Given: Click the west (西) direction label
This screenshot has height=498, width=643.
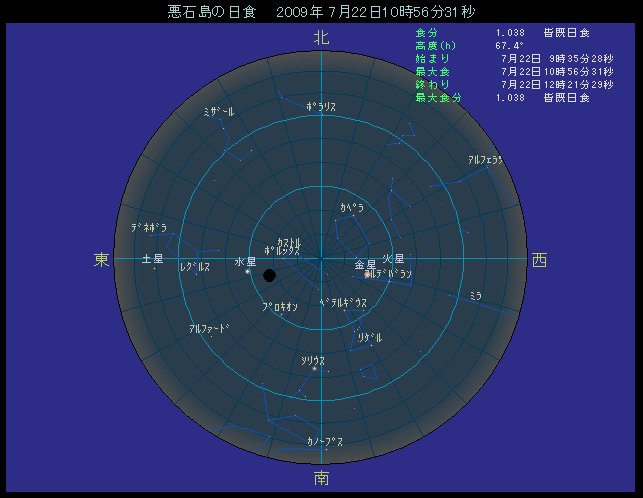Looking at the screenshot, I should click(540, 260).
